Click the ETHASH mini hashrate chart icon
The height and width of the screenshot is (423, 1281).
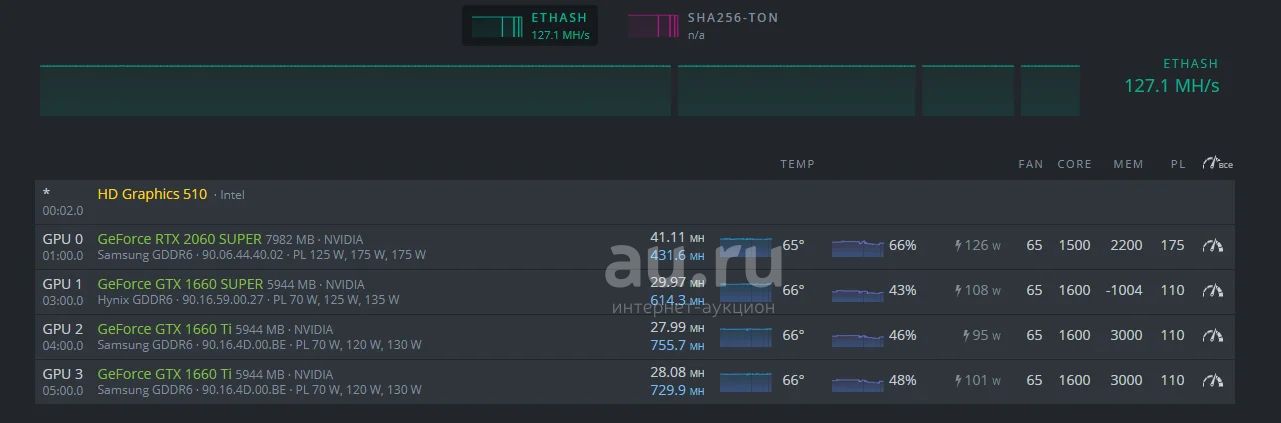(497, 26)
